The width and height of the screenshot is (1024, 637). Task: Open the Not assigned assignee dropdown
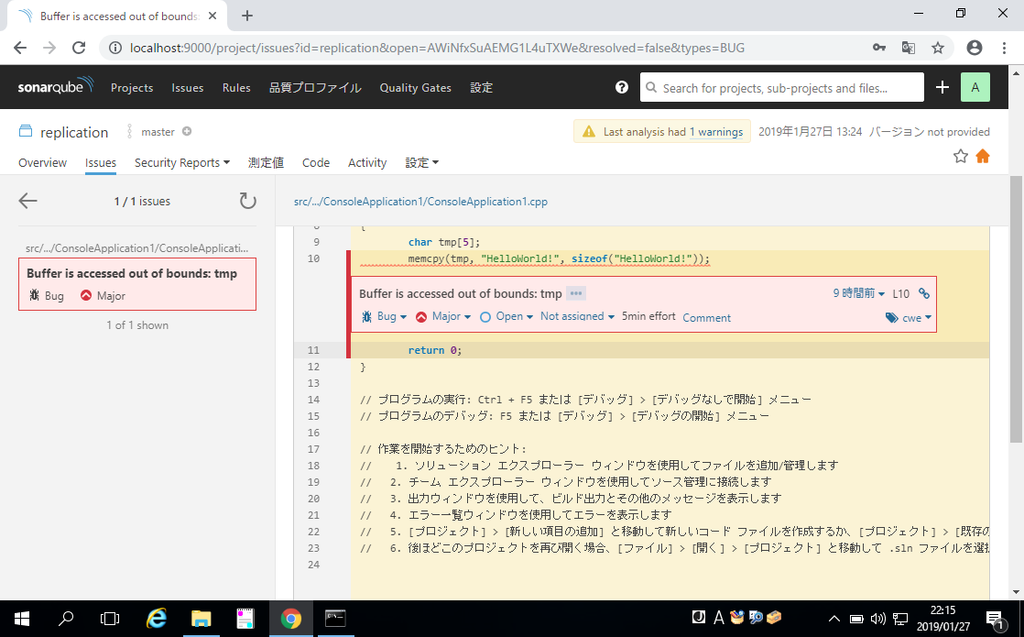tap(577, 316)
